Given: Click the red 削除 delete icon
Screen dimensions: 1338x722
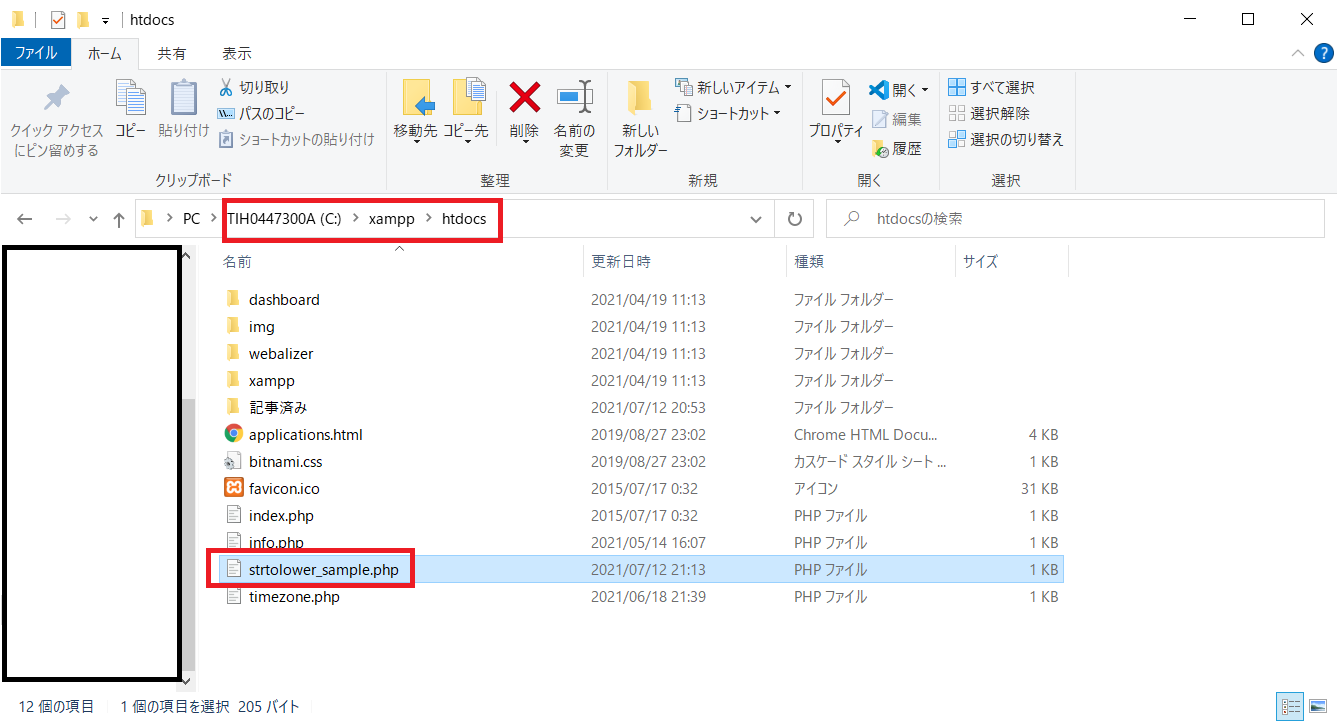Looking at the screenshot, I should [x=524, y=98].
